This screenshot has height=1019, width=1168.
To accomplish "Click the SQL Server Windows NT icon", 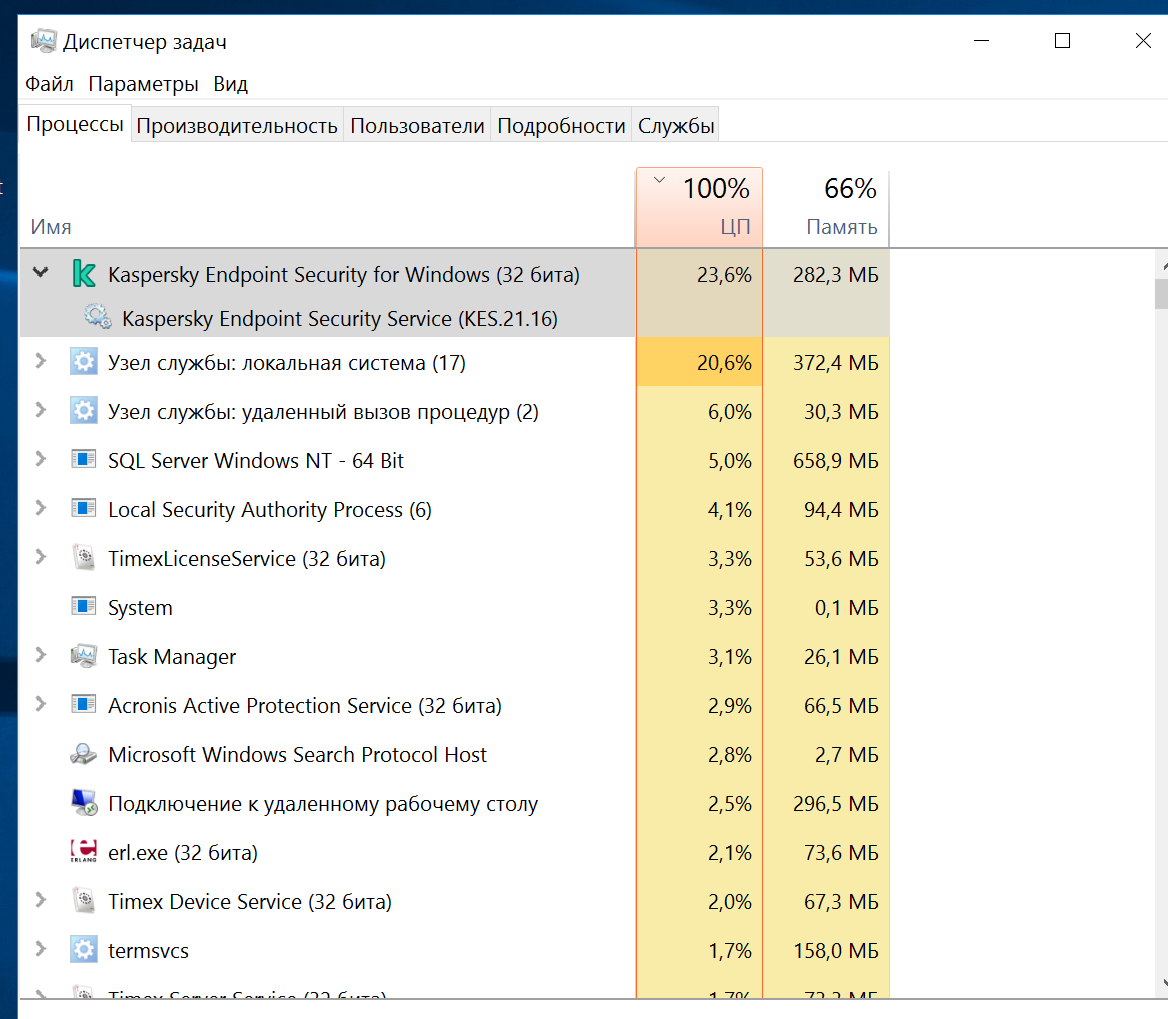I will click(83, 460).
